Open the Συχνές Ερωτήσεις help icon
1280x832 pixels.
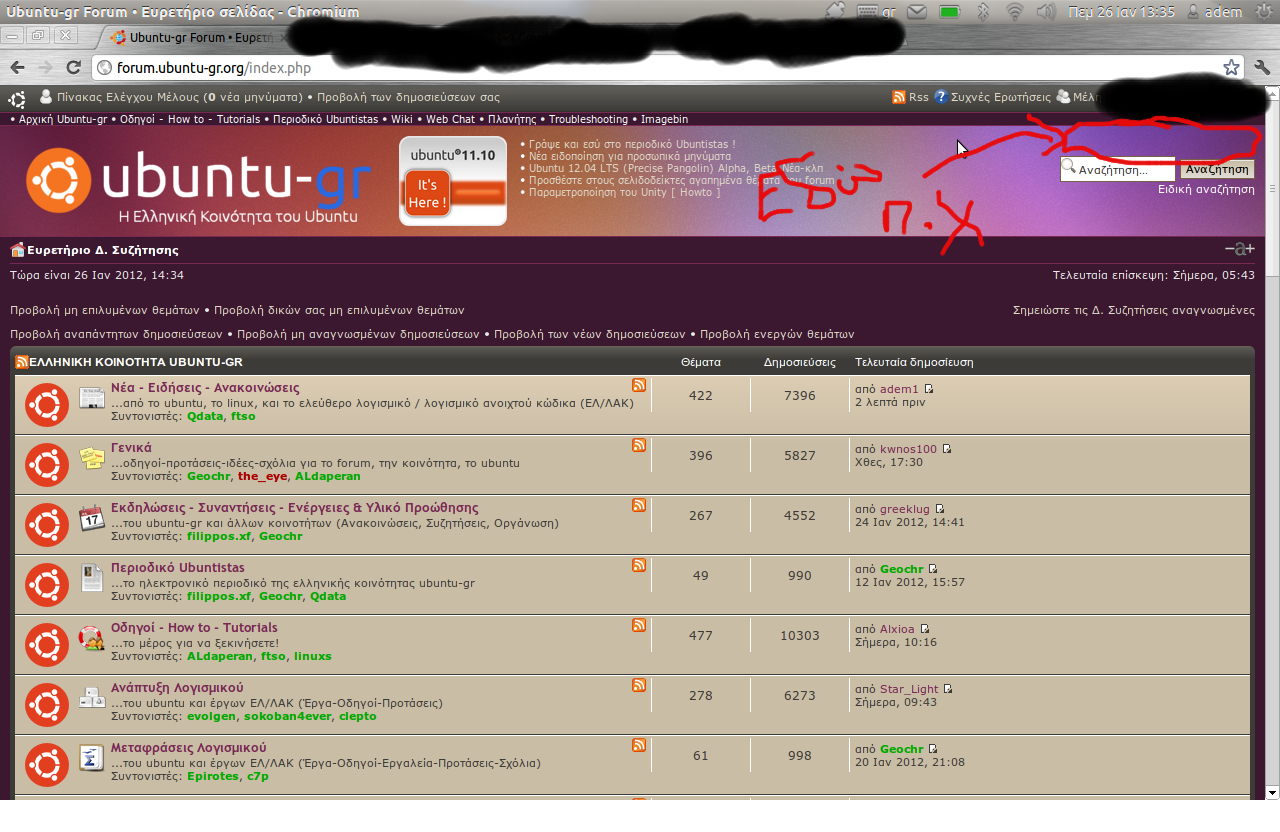click(x=941, y=97)
